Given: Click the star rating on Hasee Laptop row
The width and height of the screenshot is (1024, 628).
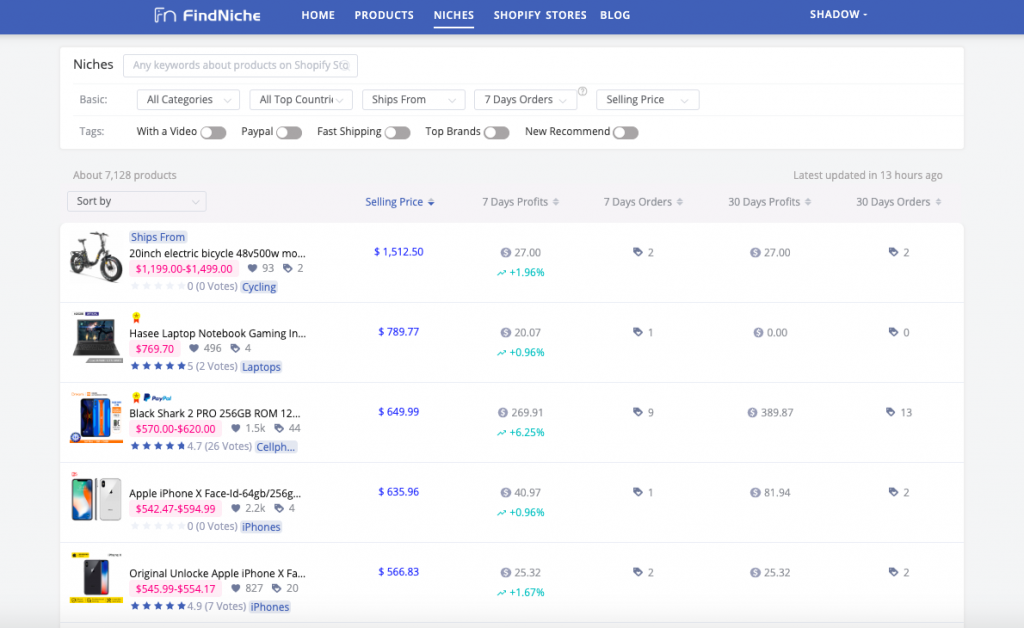Looking at the screenshot, I should (x=158, y=366).
